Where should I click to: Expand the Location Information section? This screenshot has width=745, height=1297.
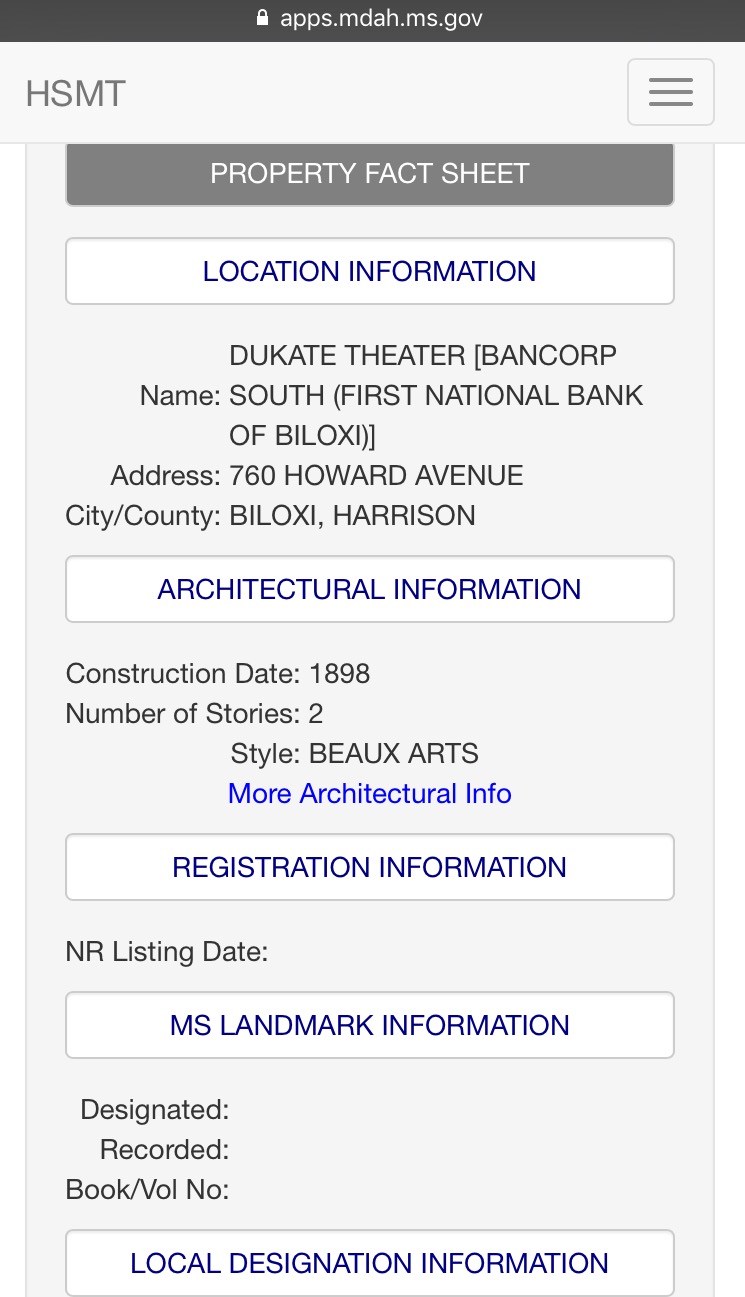[x=369, y=271]
